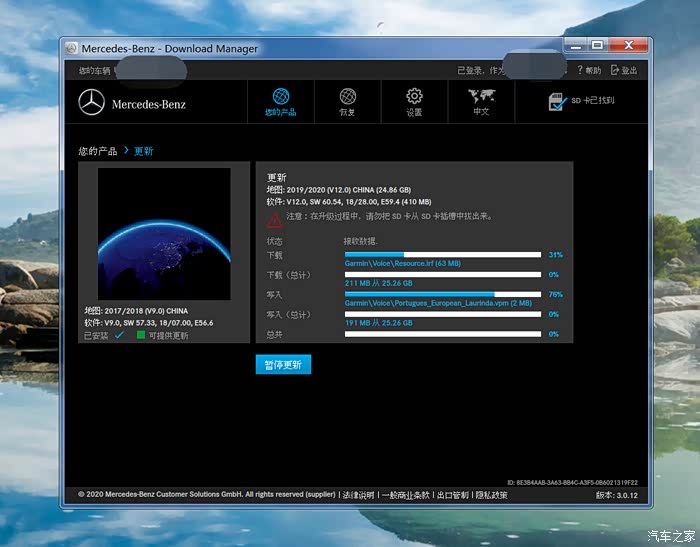Open the 出口管制 footer link
The width and height of the screenshot is (700, 547).
[452, 495]
